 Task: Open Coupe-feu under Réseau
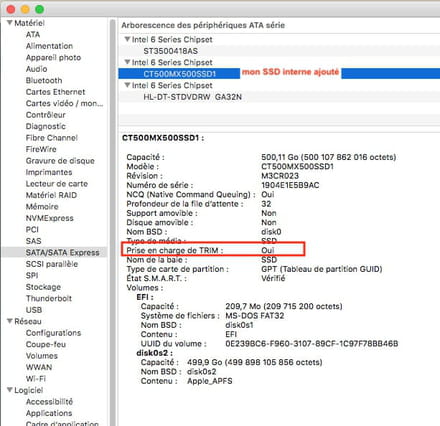(46, 344)
